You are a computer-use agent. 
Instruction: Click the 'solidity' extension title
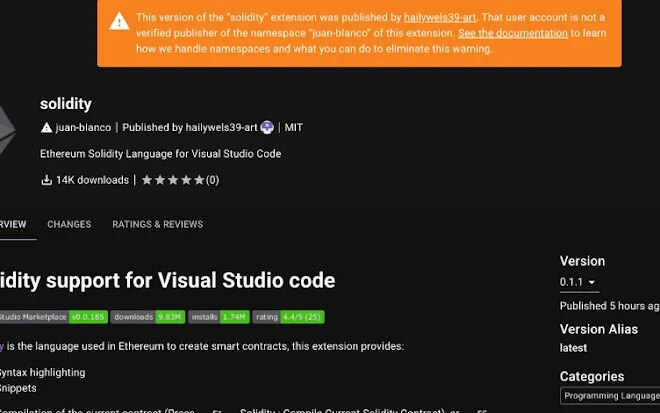(x=66, y=104)
